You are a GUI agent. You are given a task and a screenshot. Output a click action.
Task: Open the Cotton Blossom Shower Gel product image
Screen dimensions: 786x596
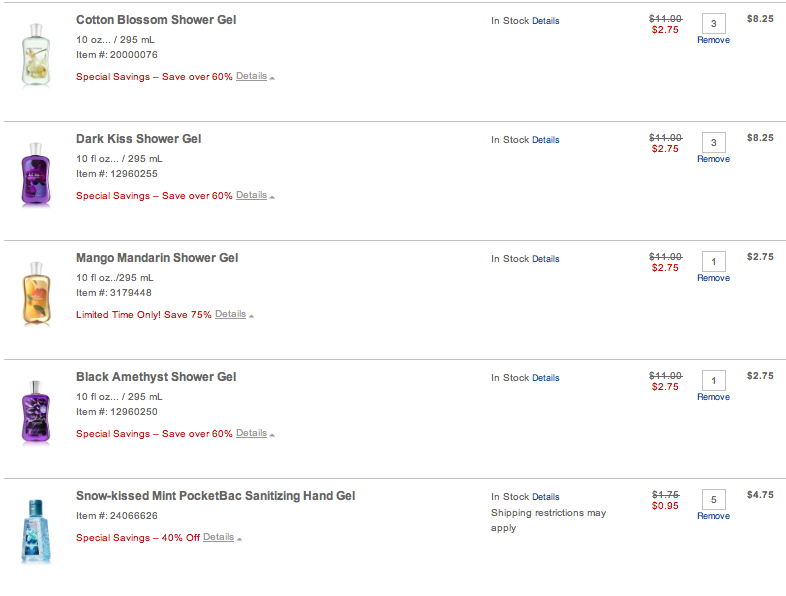36,55
